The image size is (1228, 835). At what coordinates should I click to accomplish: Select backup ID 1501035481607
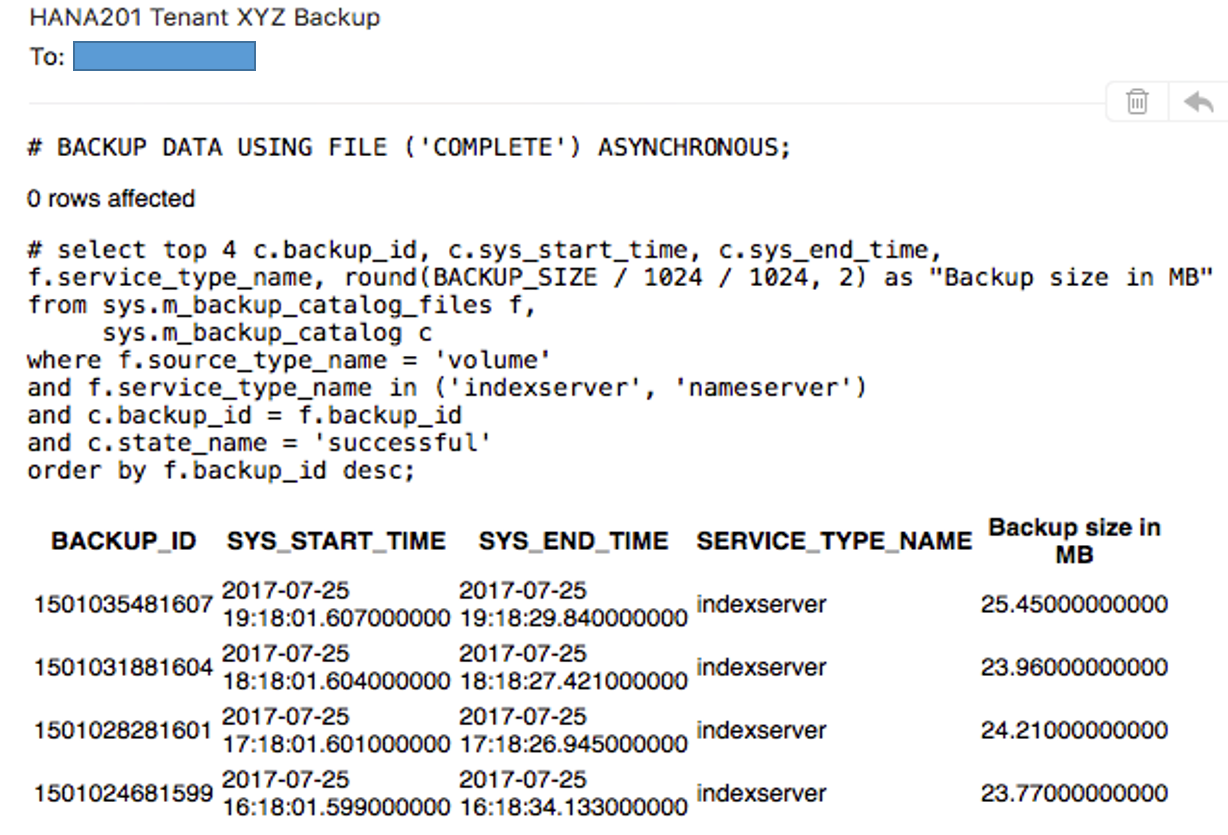tap(122, 604)
